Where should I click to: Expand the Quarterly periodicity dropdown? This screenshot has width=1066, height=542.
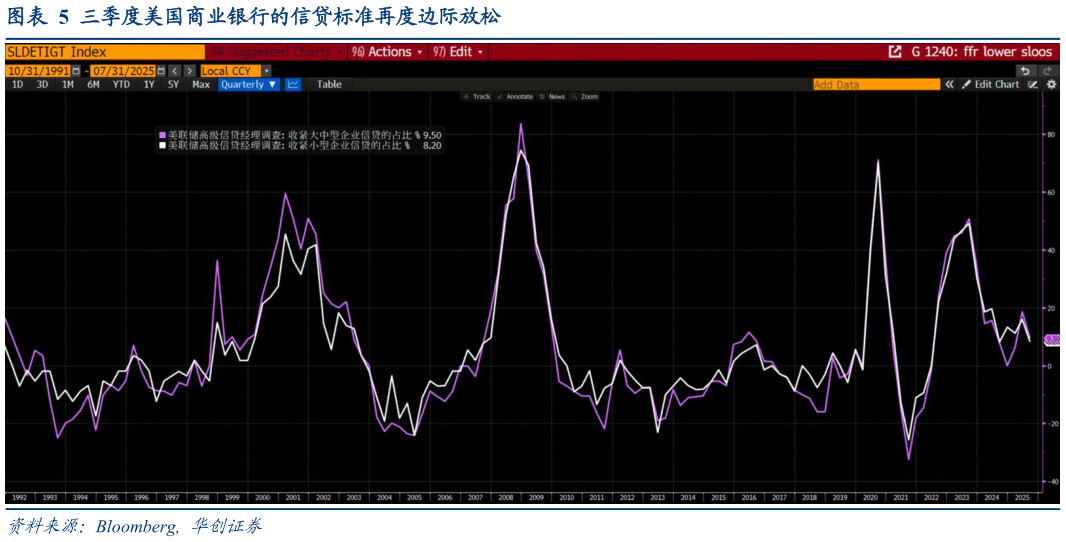[x=249, y=85]
